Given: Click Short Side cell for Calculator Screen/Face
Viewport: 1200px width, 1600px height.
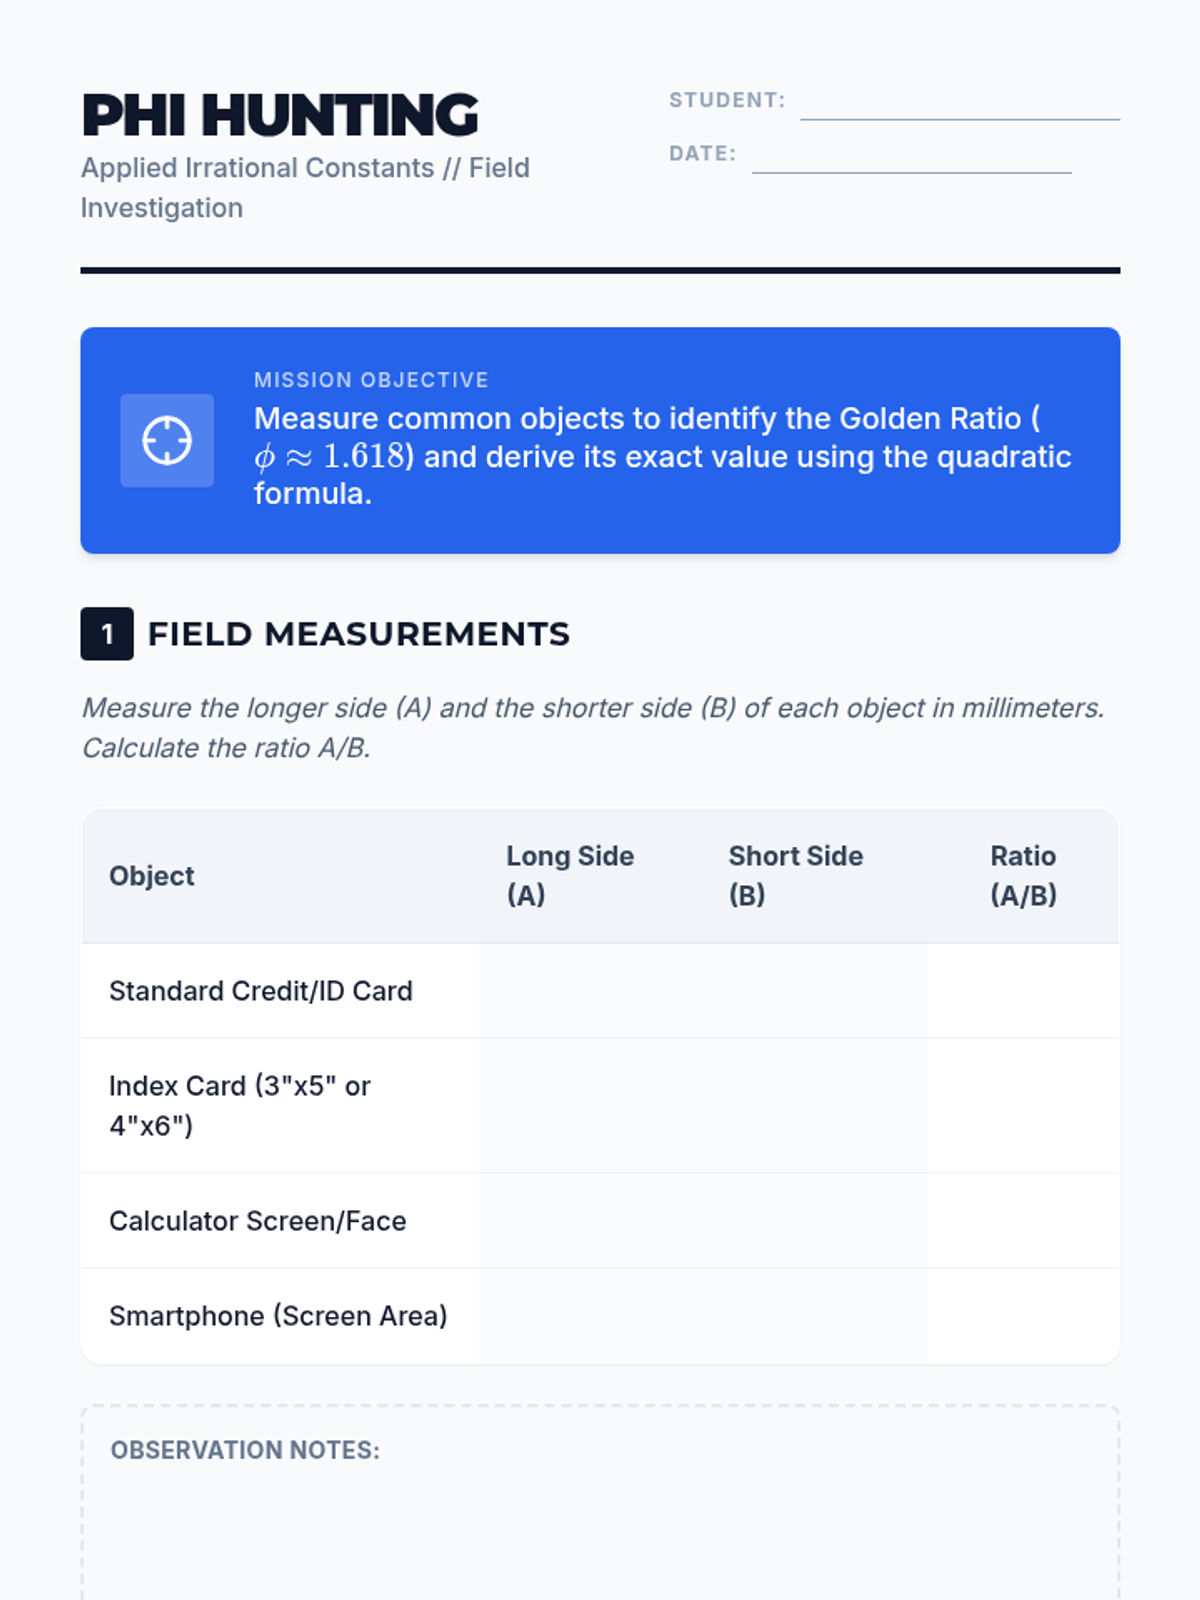Looking at the screenshot, I should pyautogui.click(x=815, y=1221).
